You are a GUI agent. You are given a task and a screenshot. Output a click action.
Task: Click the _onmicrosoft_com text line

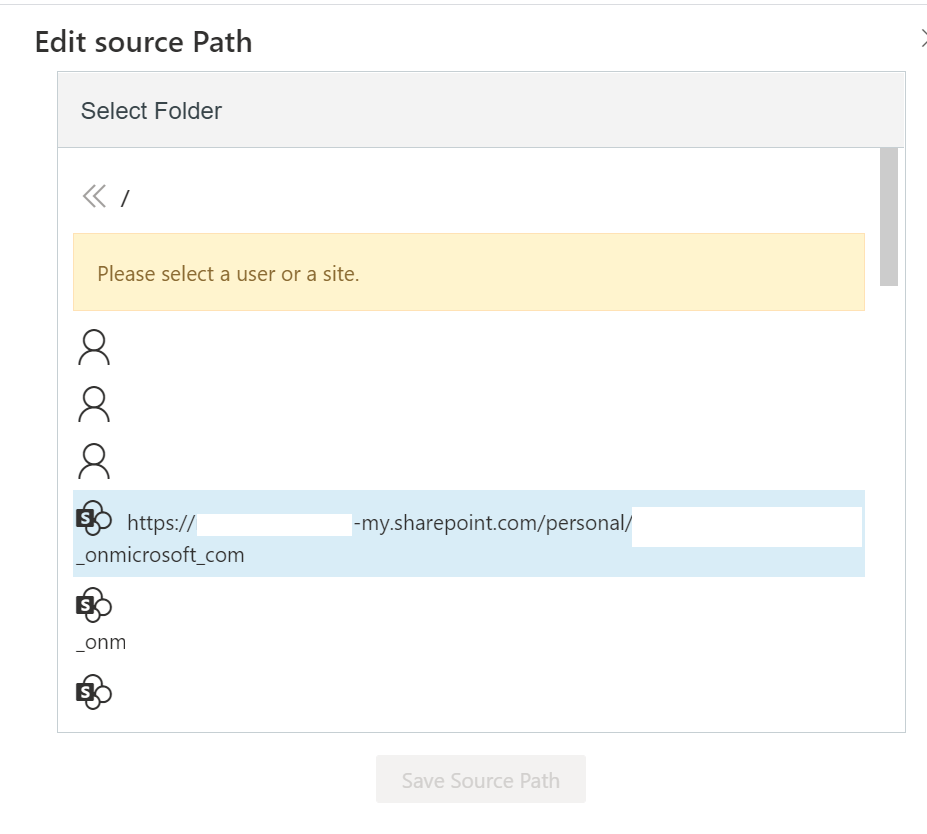tap(160, 555)
